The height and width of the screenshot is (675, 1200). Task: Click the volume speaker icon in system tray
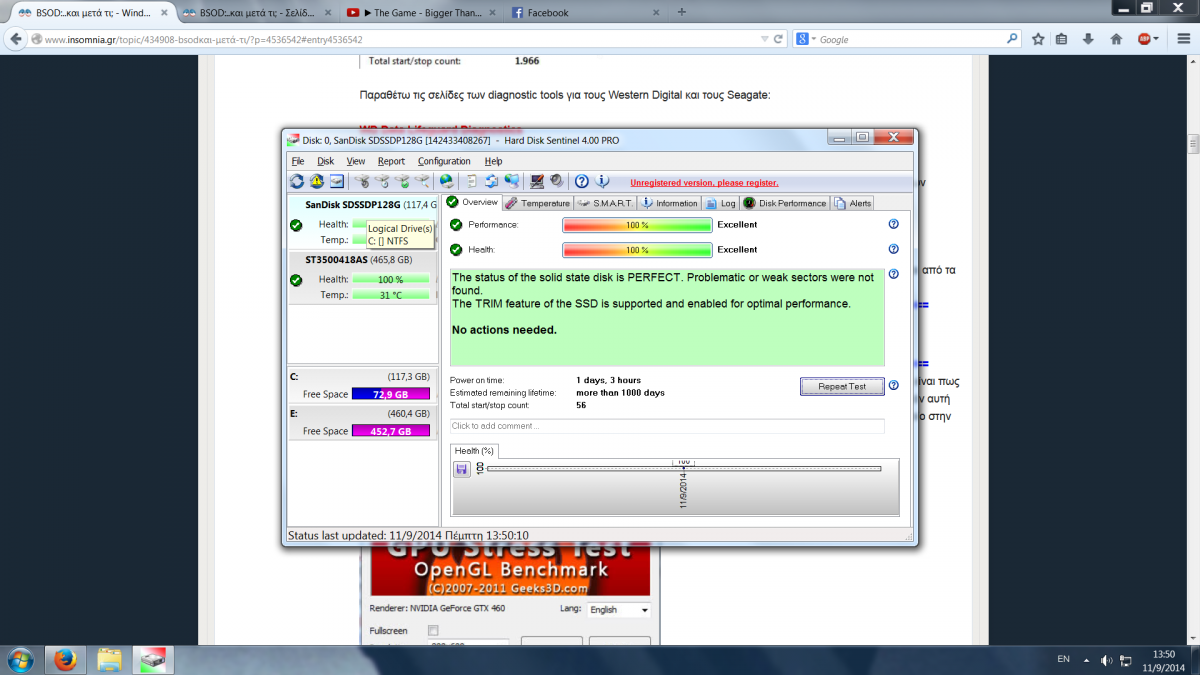[x=1107, y=660]
